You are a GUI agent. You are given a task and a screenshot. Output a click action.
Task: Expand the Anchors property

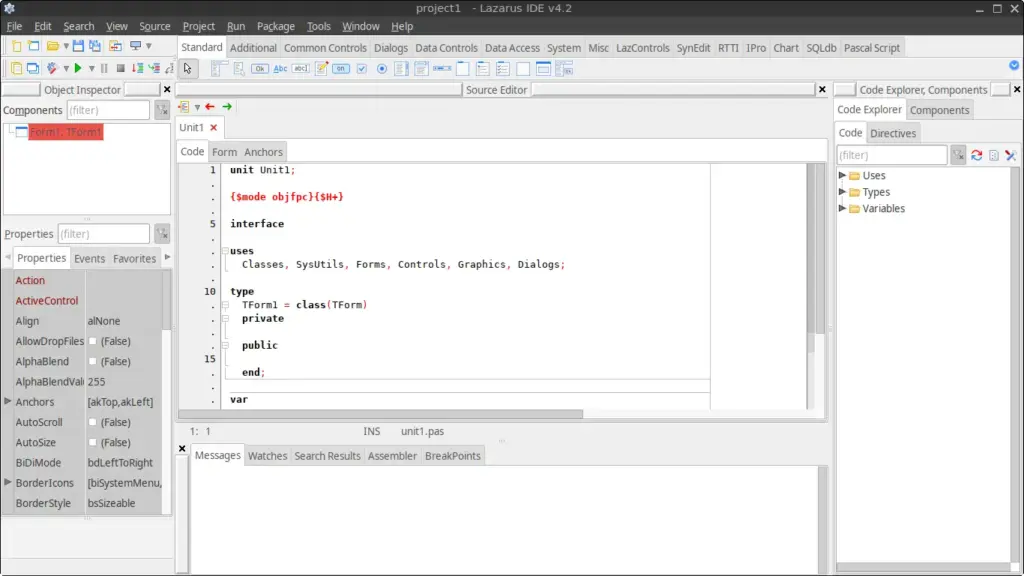click(8, 401)
